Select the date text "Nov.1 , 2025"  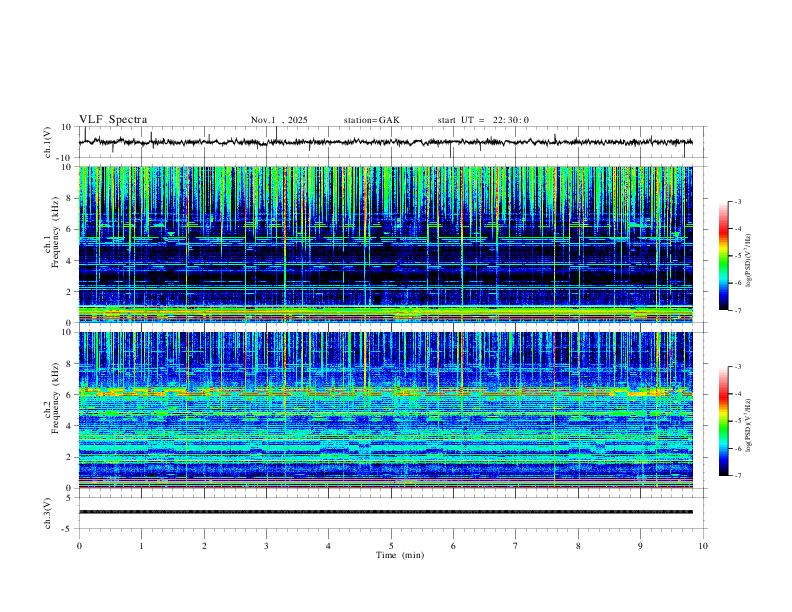[x=279, y=120]
